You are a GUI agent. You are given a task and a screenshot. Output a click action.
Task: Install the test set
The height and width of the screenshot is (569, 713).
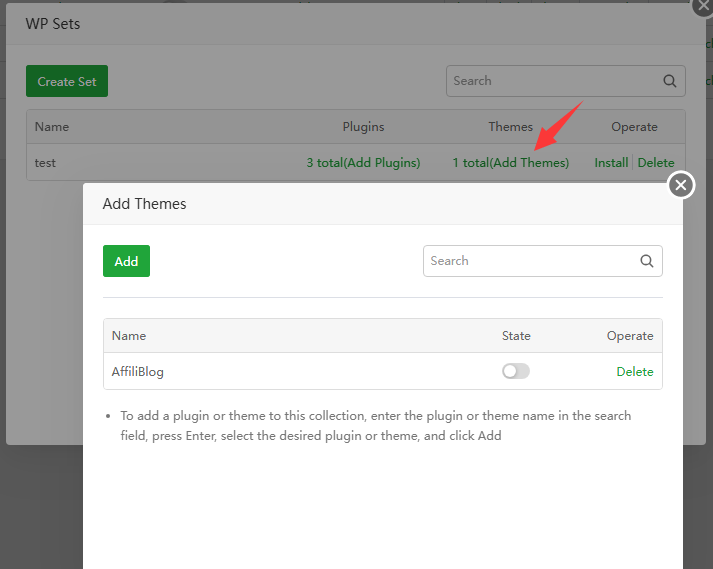611,162
